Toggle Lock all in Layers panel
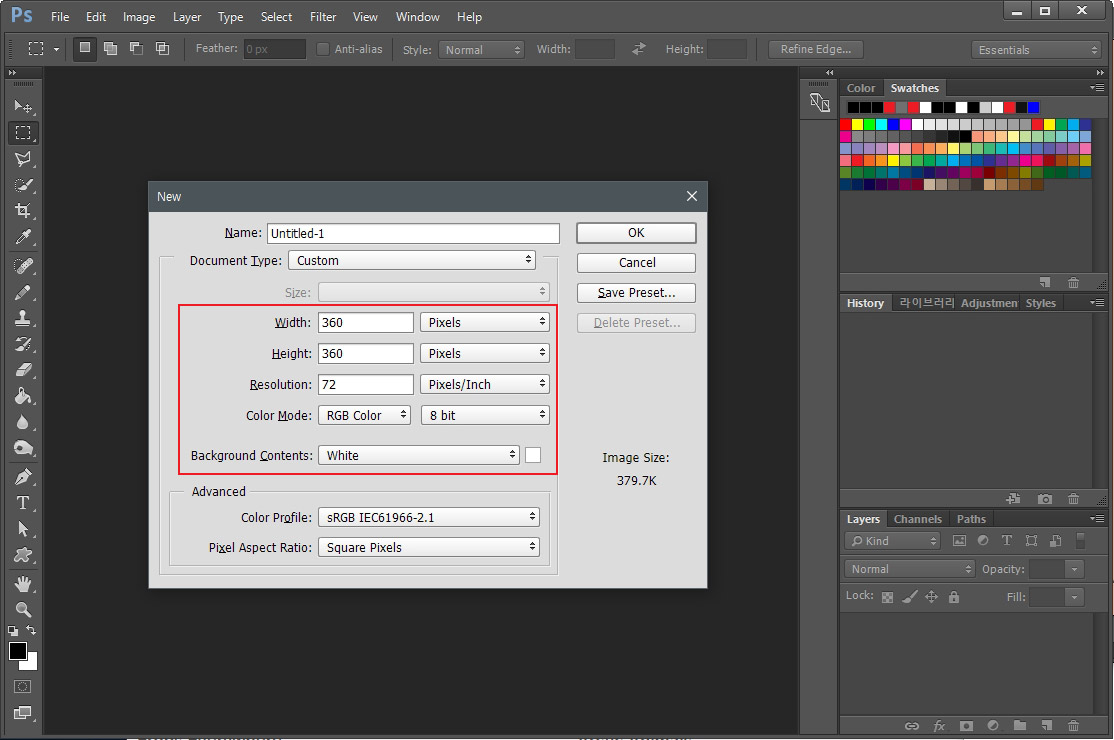This screenshot has height=740, width=1114. pos(953,597)
